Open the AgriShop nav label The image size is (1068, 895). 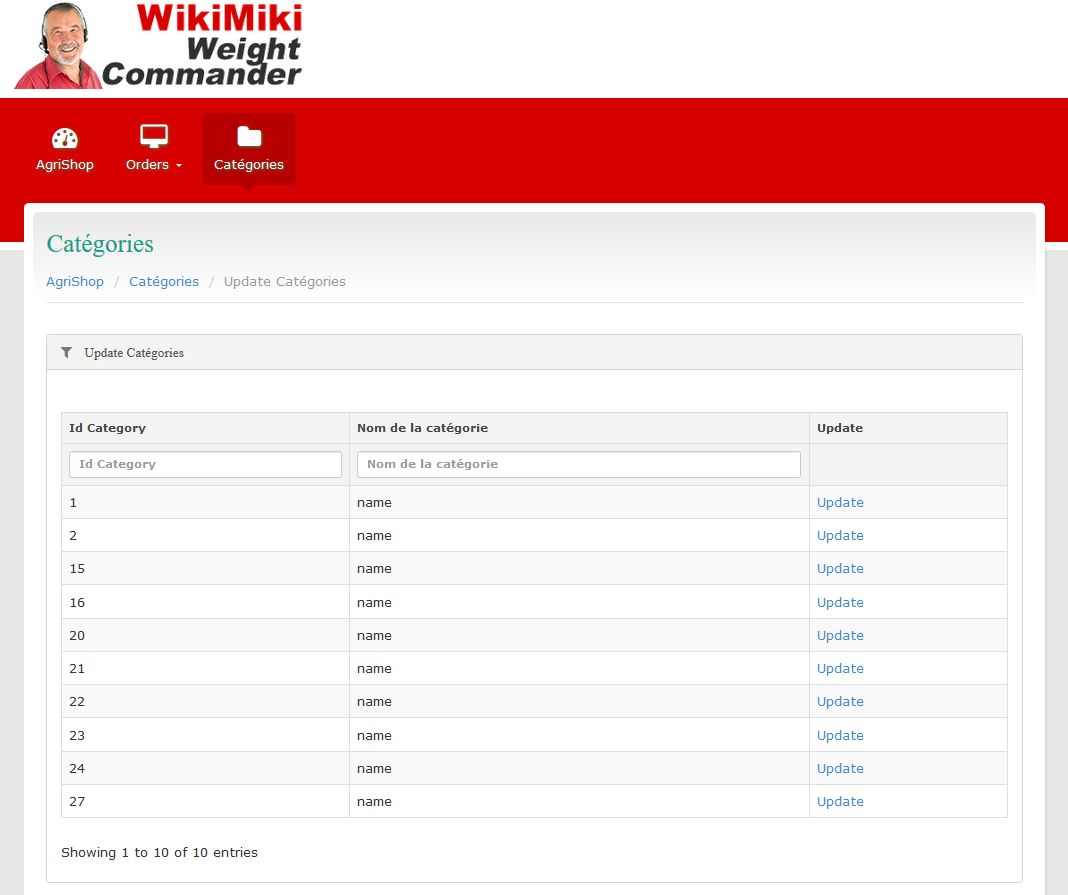point(65,164)
